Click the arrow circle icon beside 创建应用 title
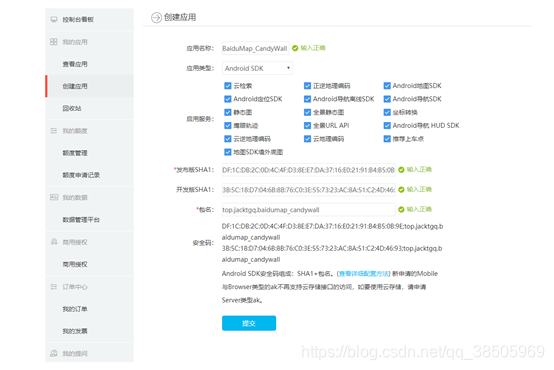Image resolution: width=554 pixels, height=370 pixels. coord(156,17)
